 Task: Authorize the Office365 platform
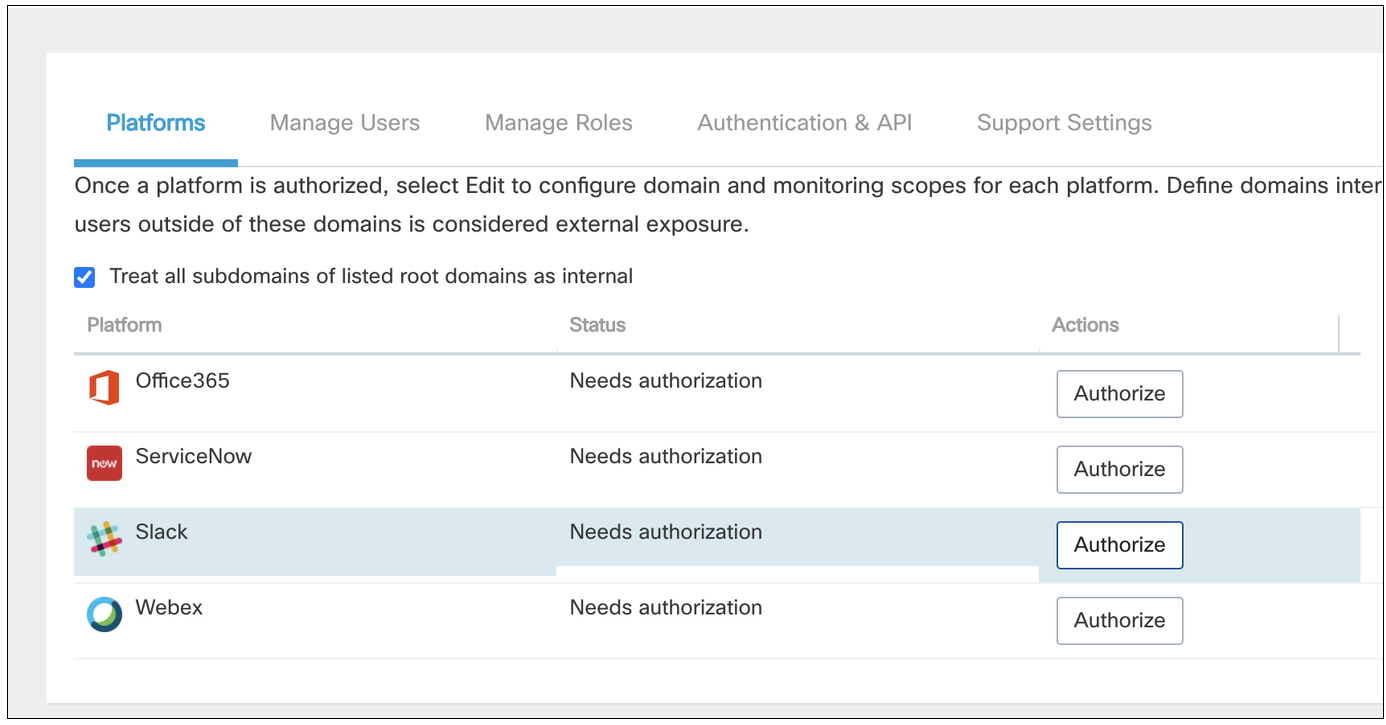click(1120, 394)
